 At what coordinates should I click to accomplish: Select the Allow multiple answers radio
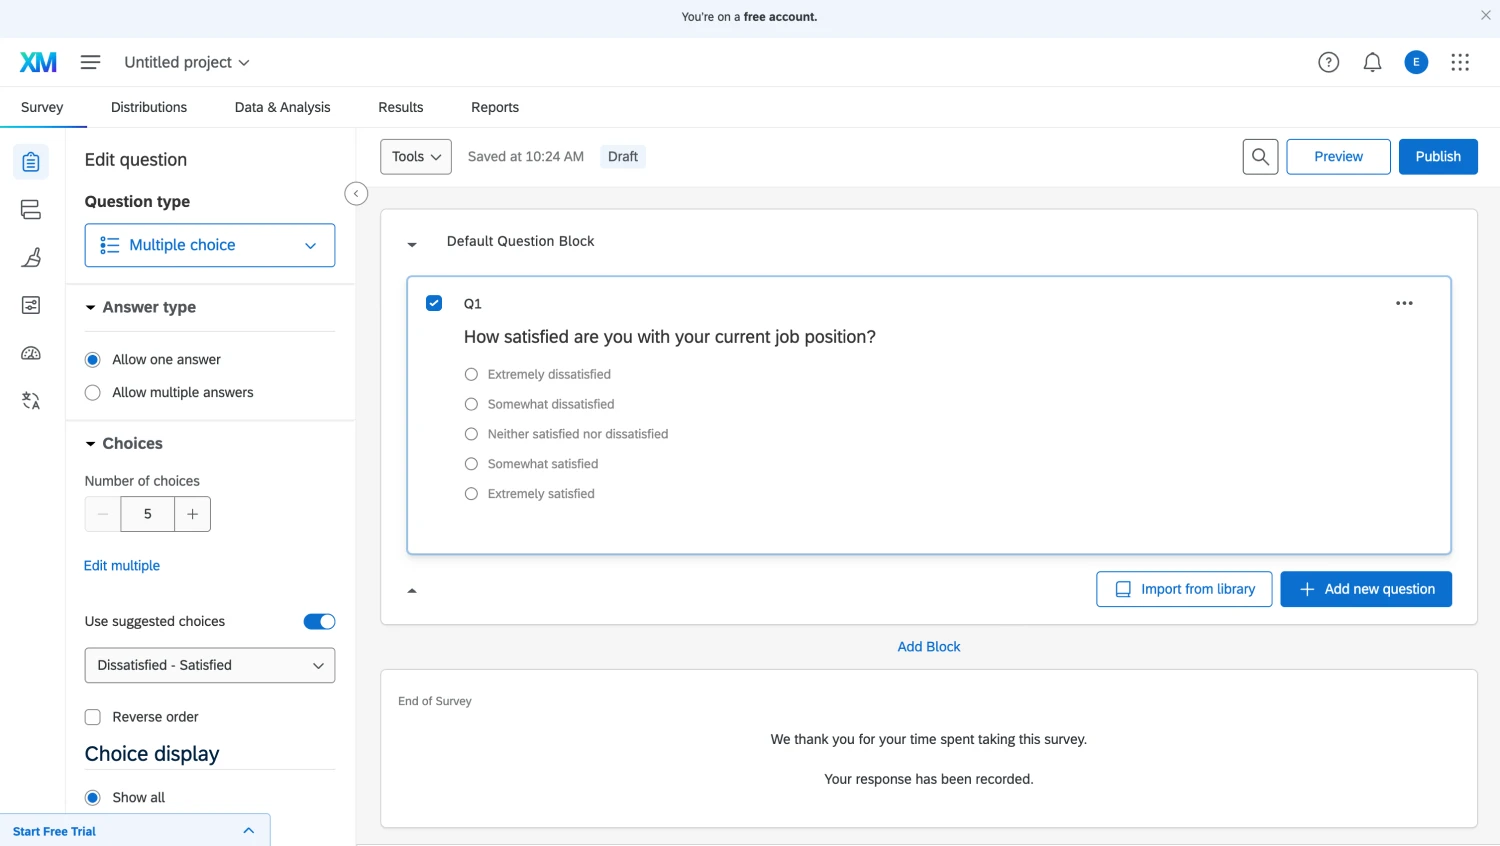(93, 393)
